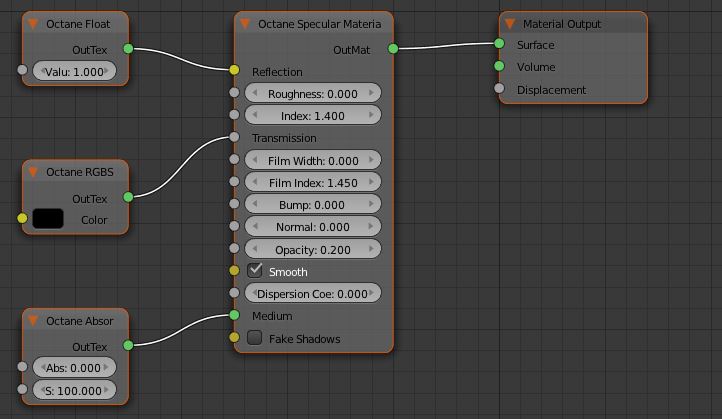
Task: Click the Medium input socket
Action: pos(234,315)
